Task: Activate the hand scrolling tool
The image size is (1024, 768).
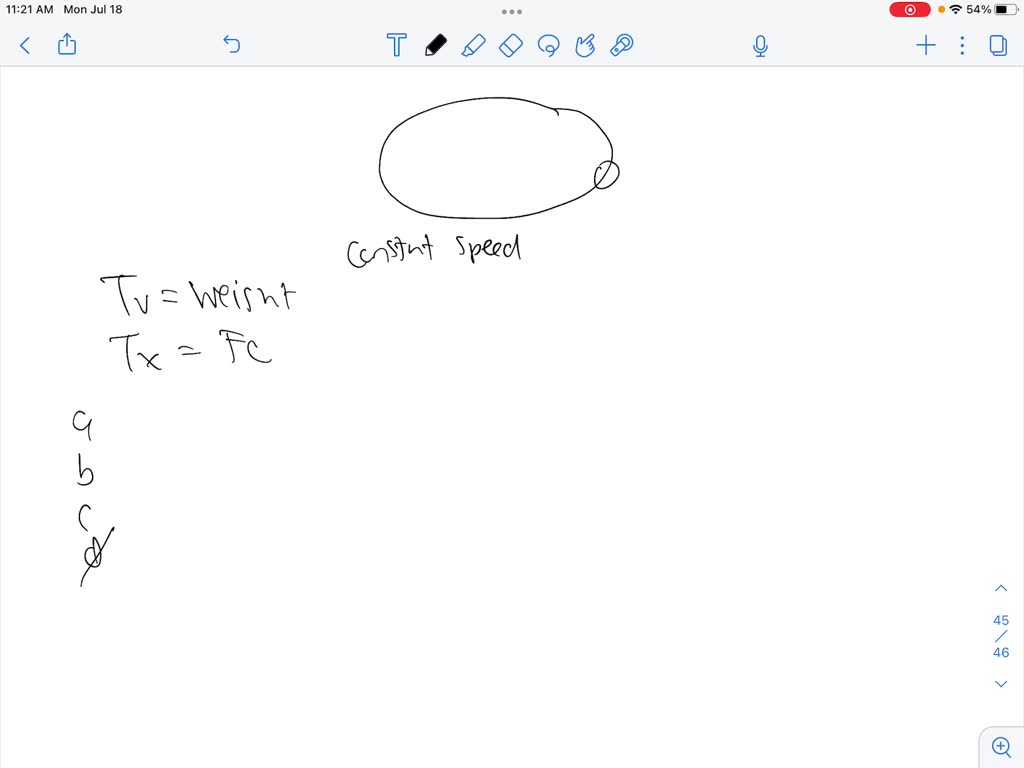Action: coord(585,45)
